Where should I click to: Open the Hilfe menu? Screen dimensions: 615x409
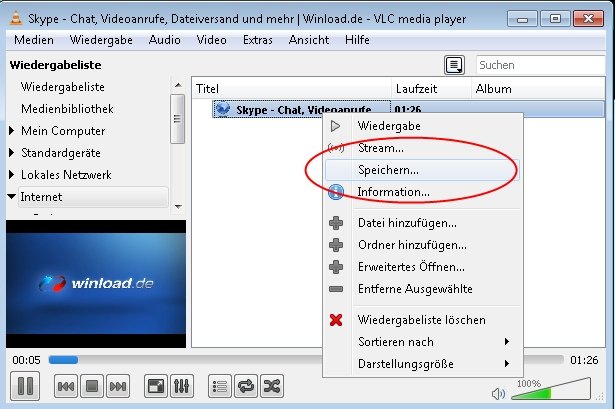[x=357, y=40]
